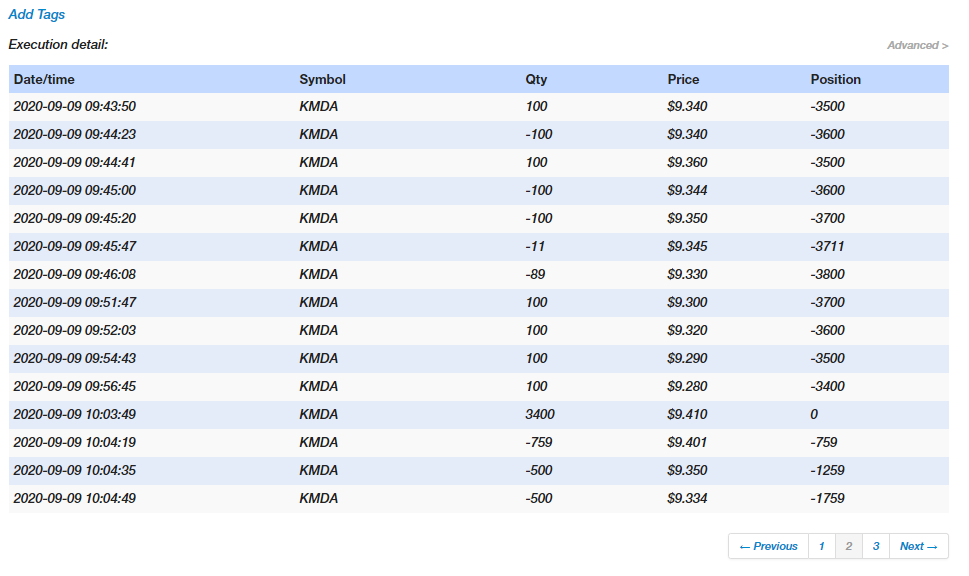Click the Position column header
Screen dimensions: 969x576
pos(835,79)
